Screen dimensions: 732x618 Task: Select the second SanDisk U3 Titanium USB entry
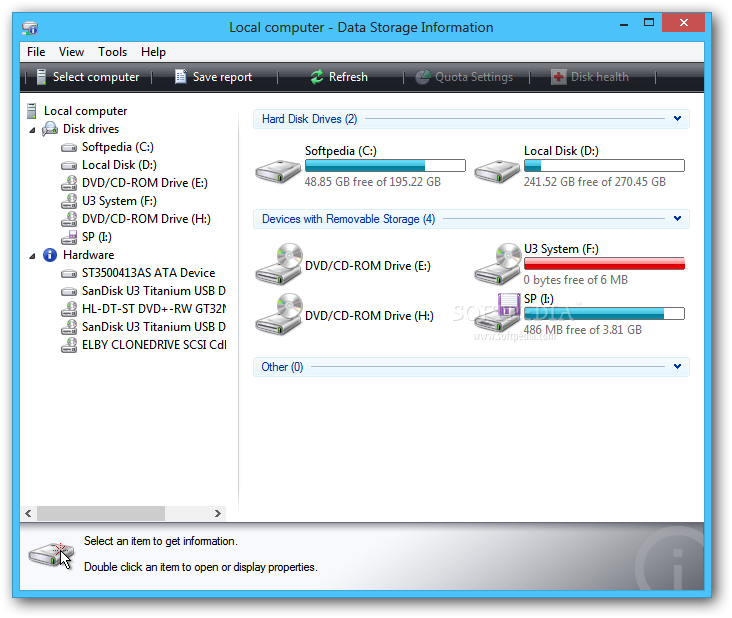coord(154,327)
